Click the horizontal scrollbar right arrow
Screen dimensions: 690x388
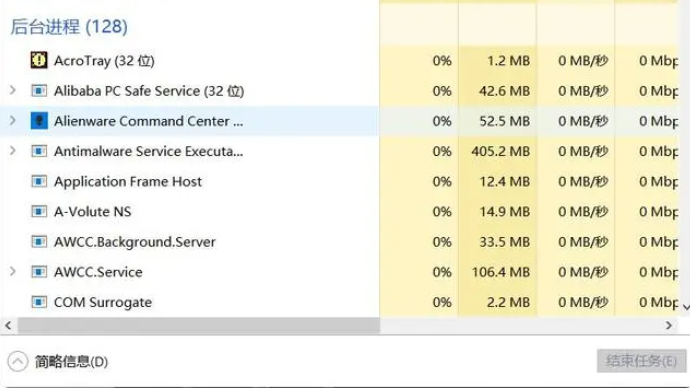pyautogui.click(x=669, y=326)
